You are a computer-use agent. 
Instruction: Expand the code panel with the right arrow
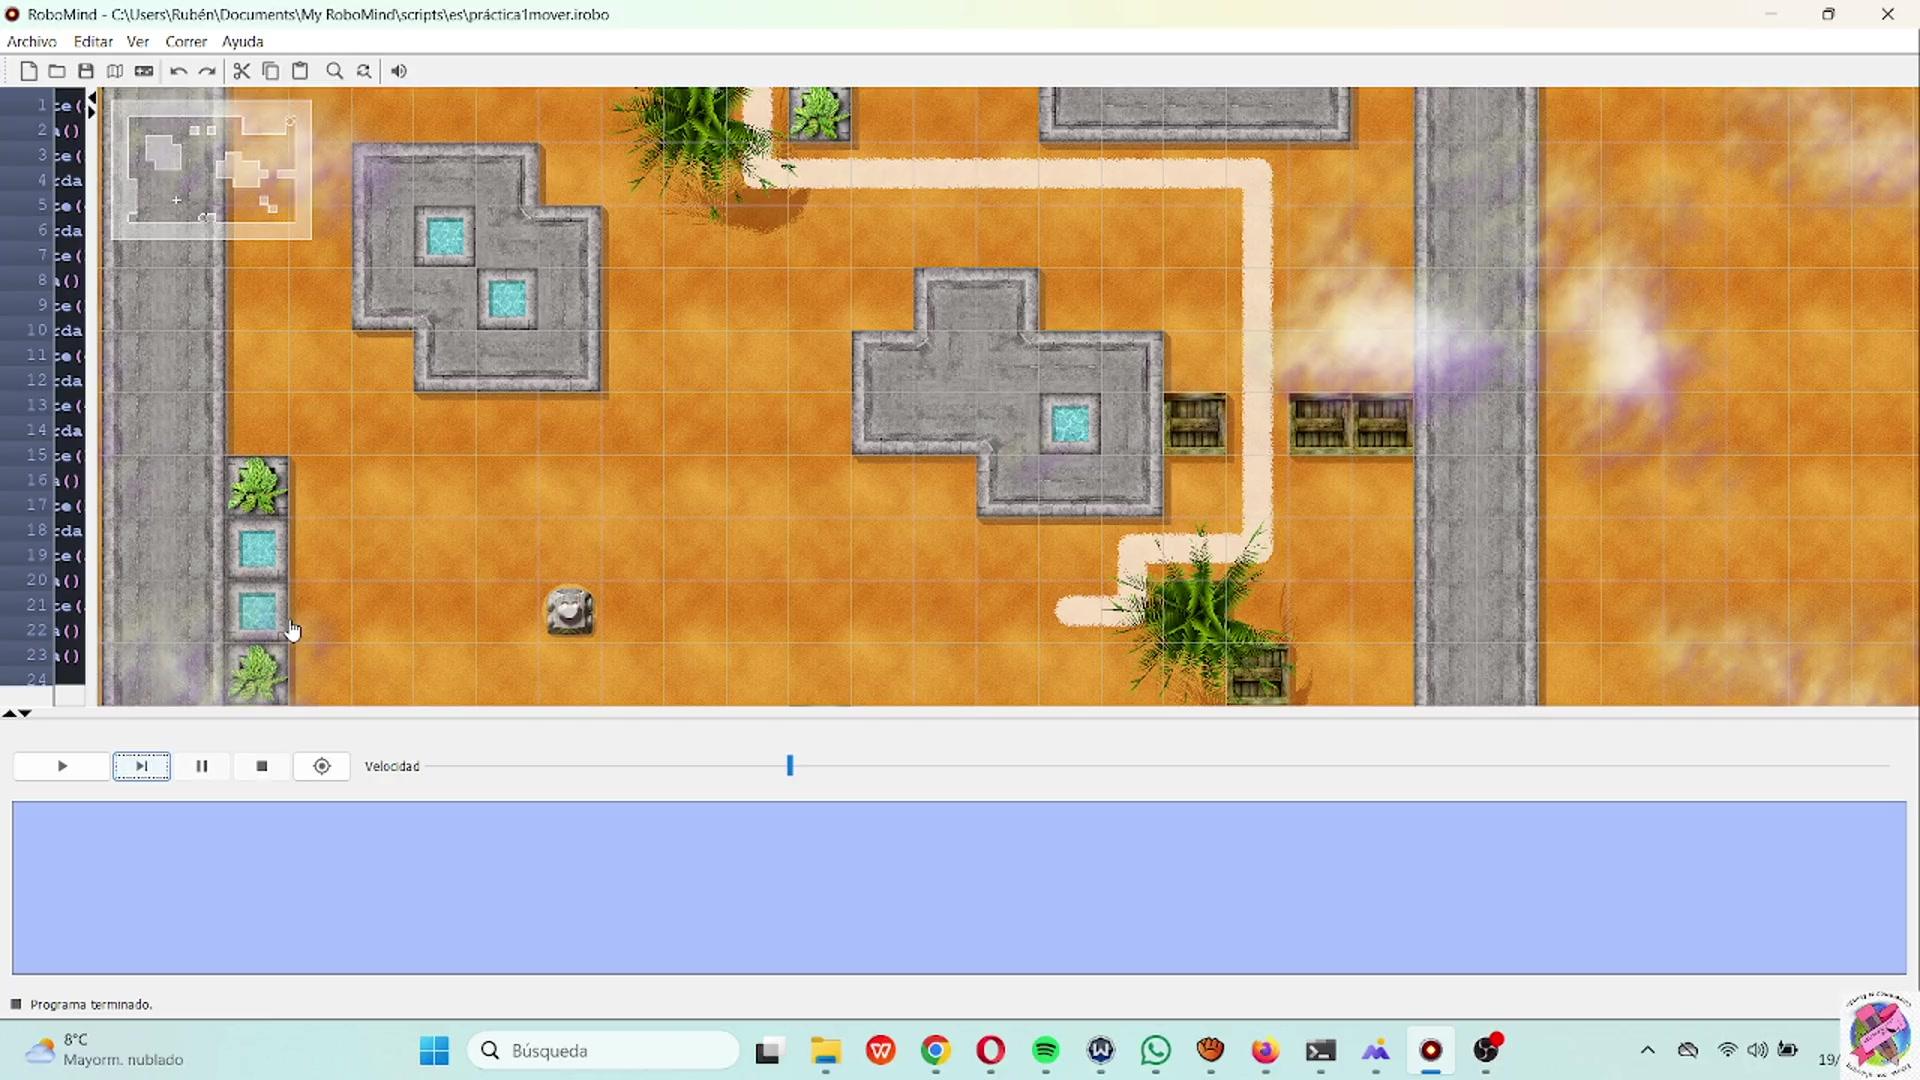pos(92,112)
